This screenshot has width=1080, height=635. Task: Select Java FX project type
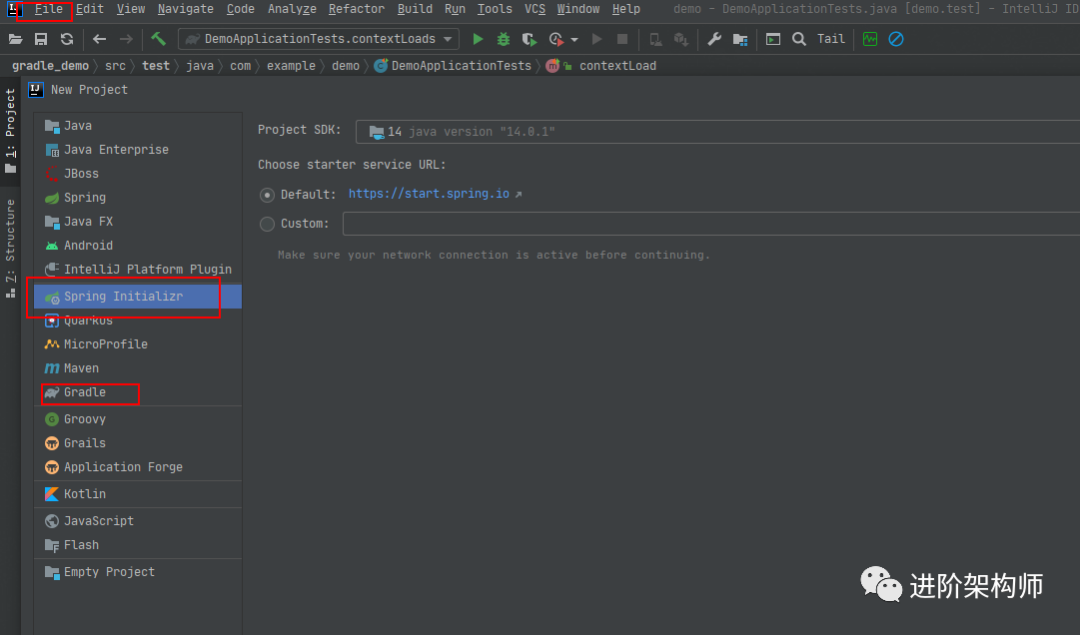(138, 222)
